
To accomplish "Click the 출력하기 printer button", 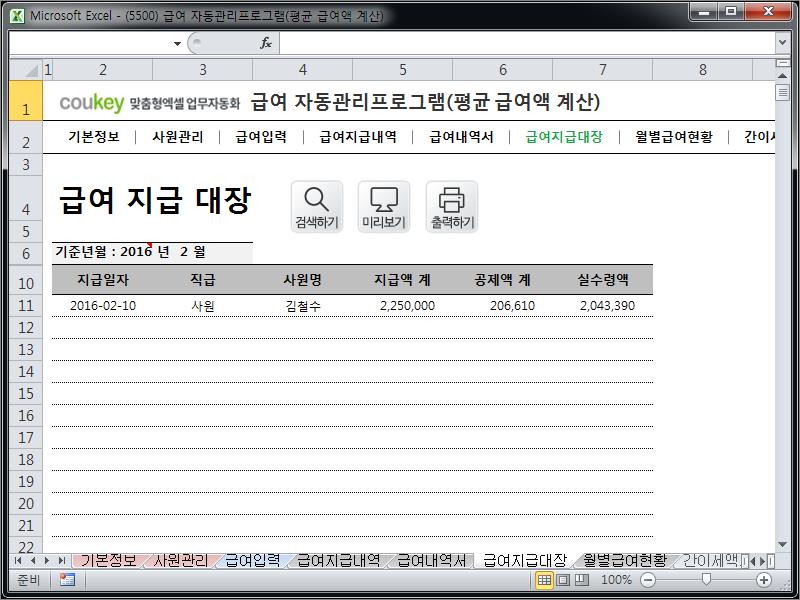I will [452, 207].
